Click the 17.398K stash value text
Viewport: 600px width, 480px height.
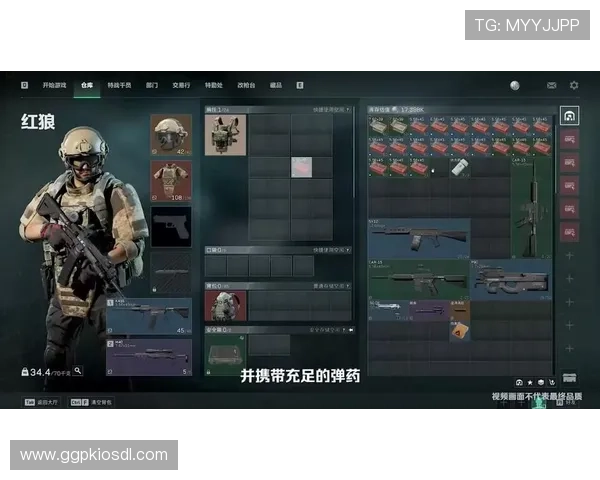(412, 110)
